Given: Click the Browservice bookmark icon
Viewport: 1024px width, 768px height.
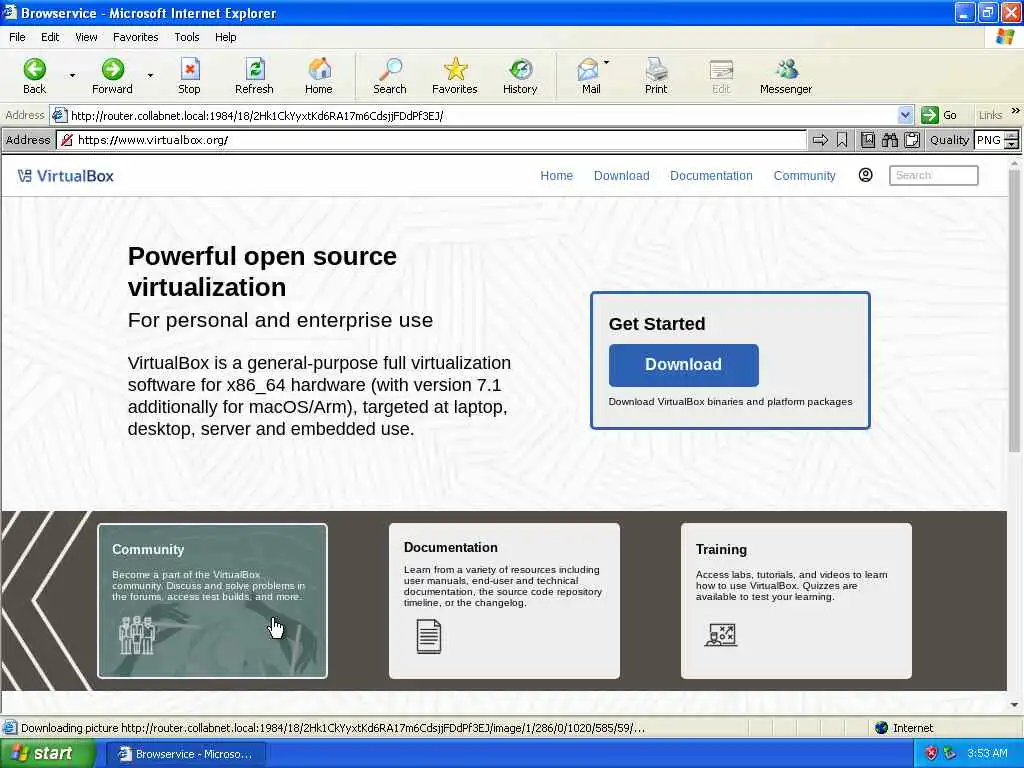Looking at the screenshot, I should point(842,140).
